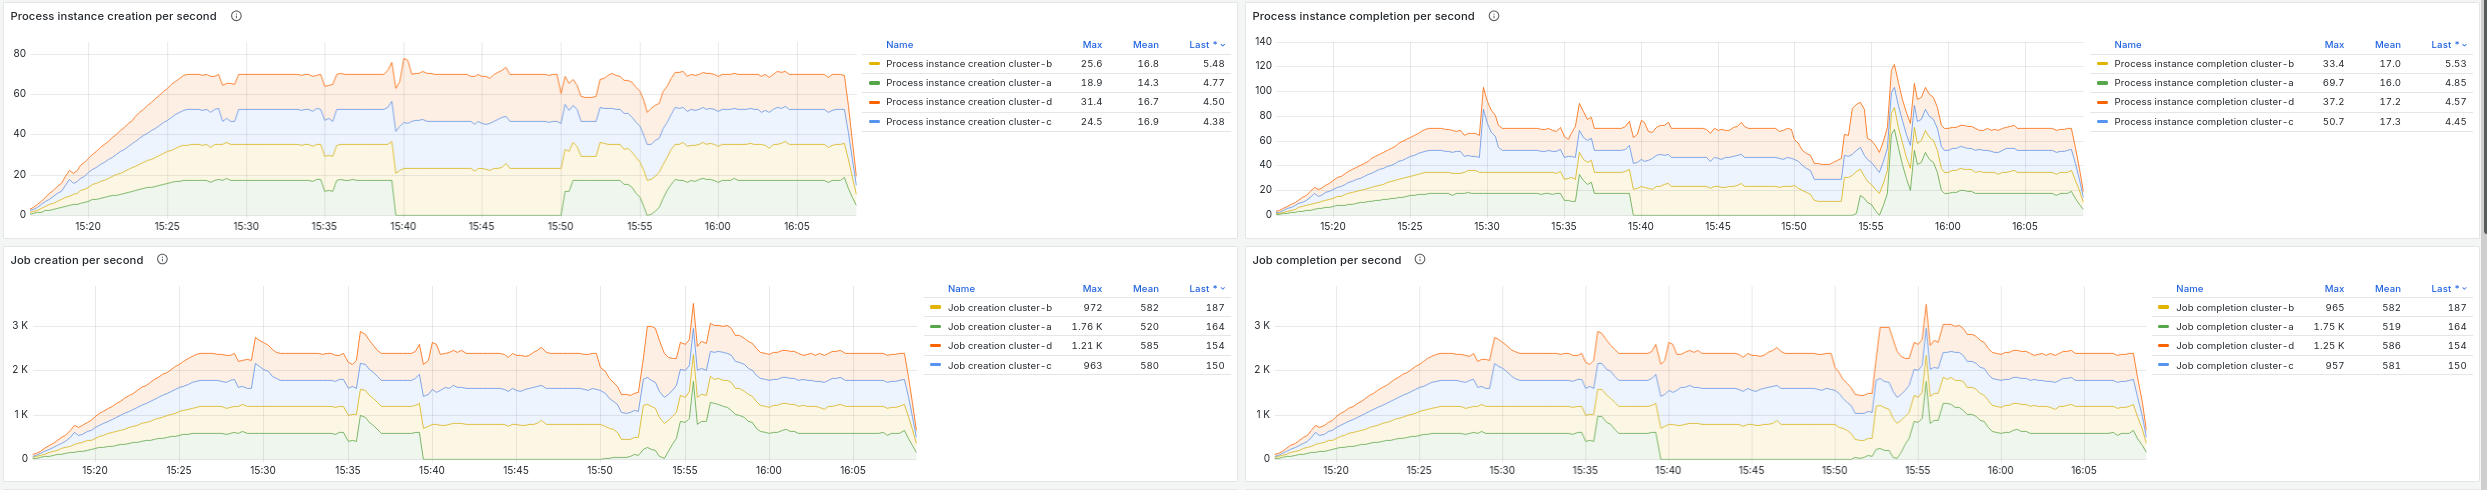Click orange swatch of Process instance creation cluster-d
This screenshot has height=490, width=2487.
tap(875, 102)
